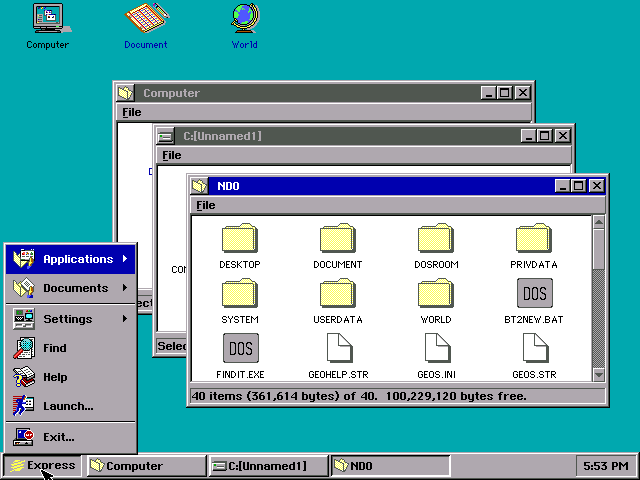Screen dimensions: 640x480
Task: Expand the Documents submenu arrow
Action: coord(125,288)
